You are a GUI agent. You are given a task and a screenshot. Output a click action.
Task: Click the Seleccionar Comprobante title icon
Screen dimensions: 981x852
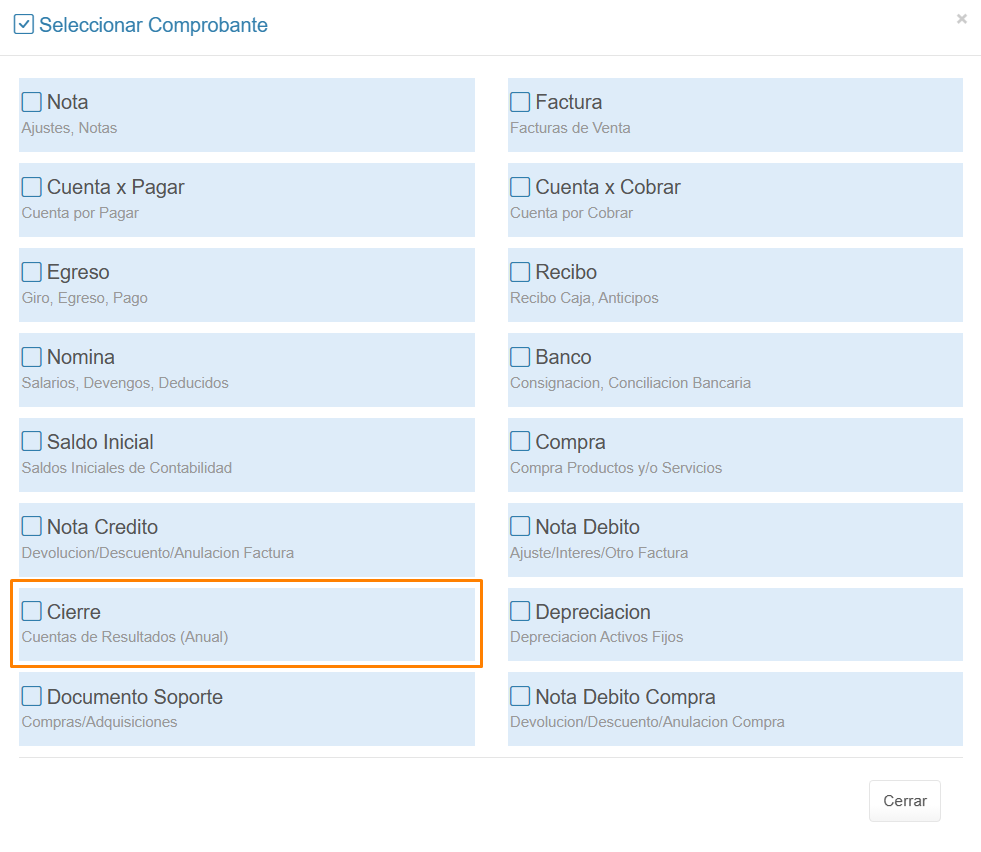click(x=24, y=25)
